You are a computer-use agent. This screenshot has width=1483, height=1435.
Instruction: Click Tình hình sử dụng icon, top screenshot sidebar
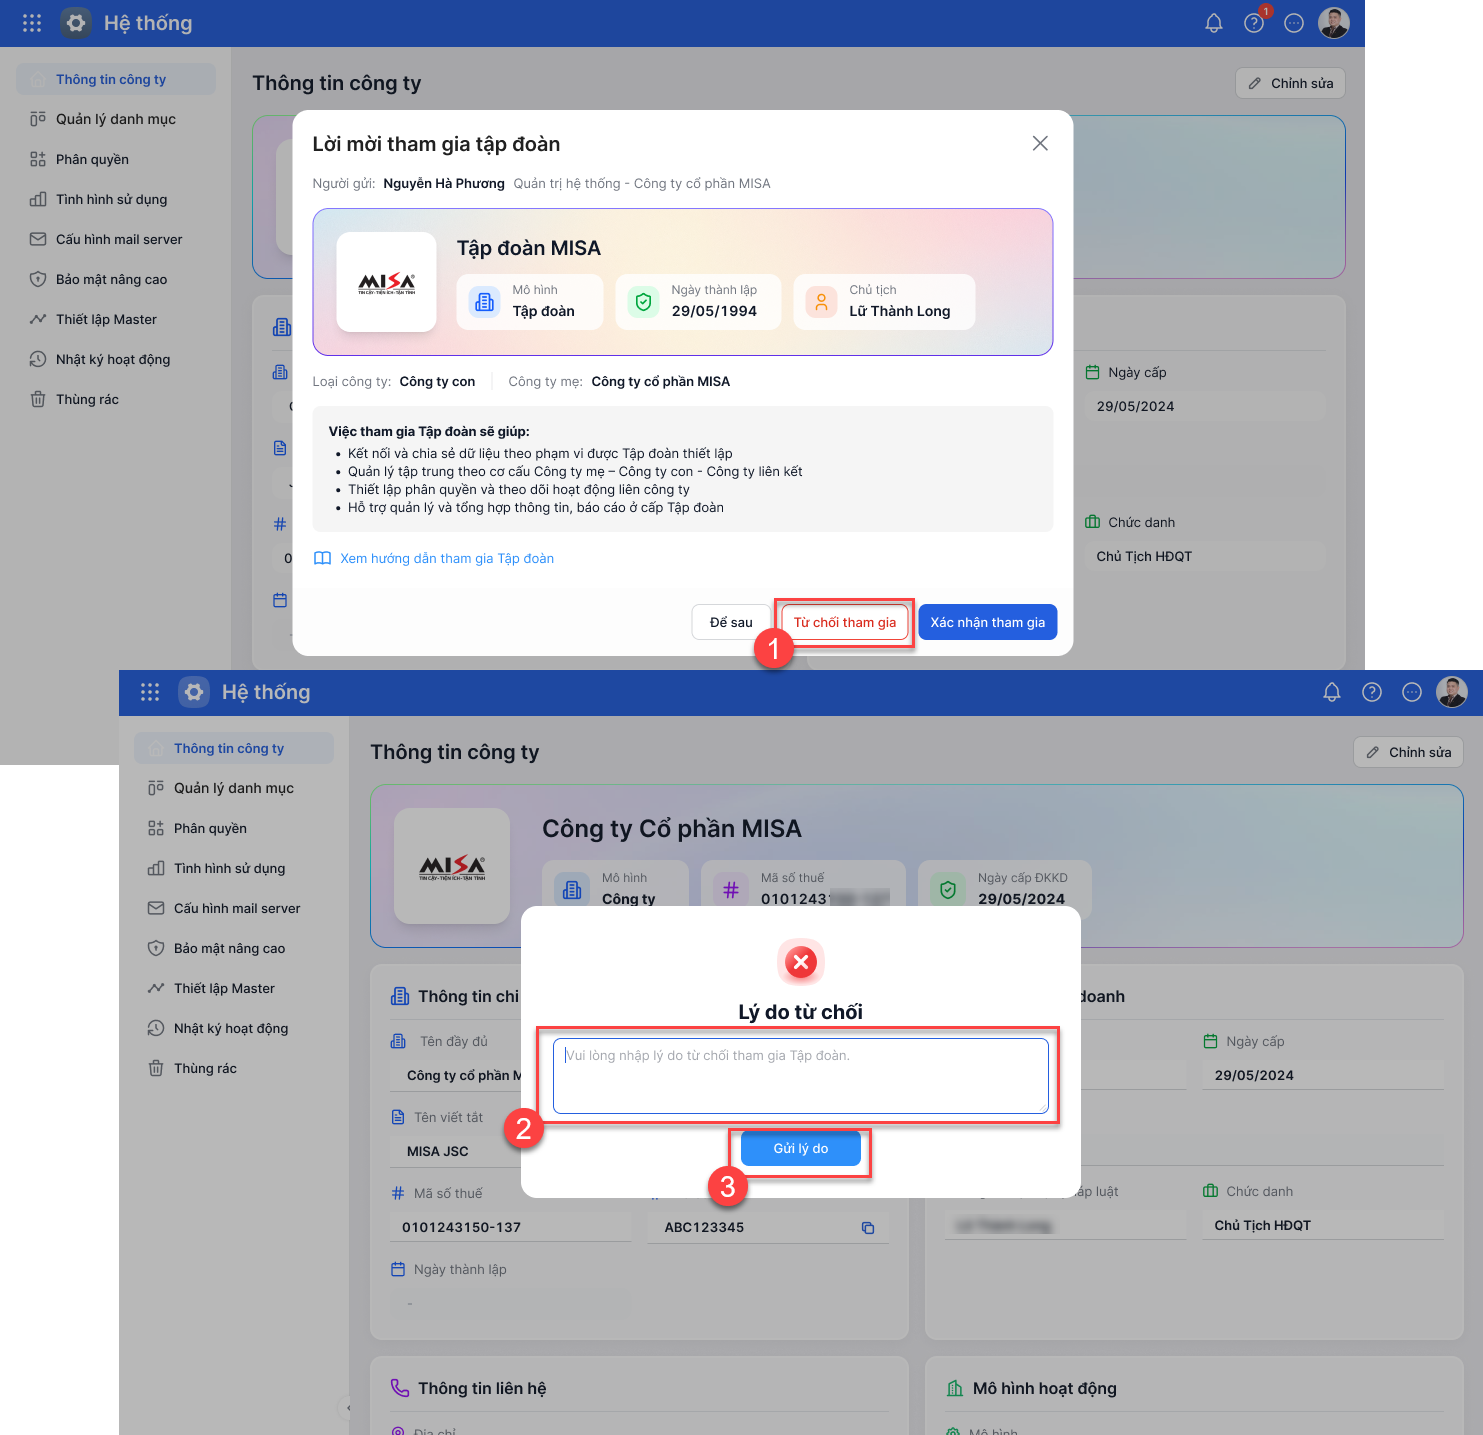(x=38, y=199)
